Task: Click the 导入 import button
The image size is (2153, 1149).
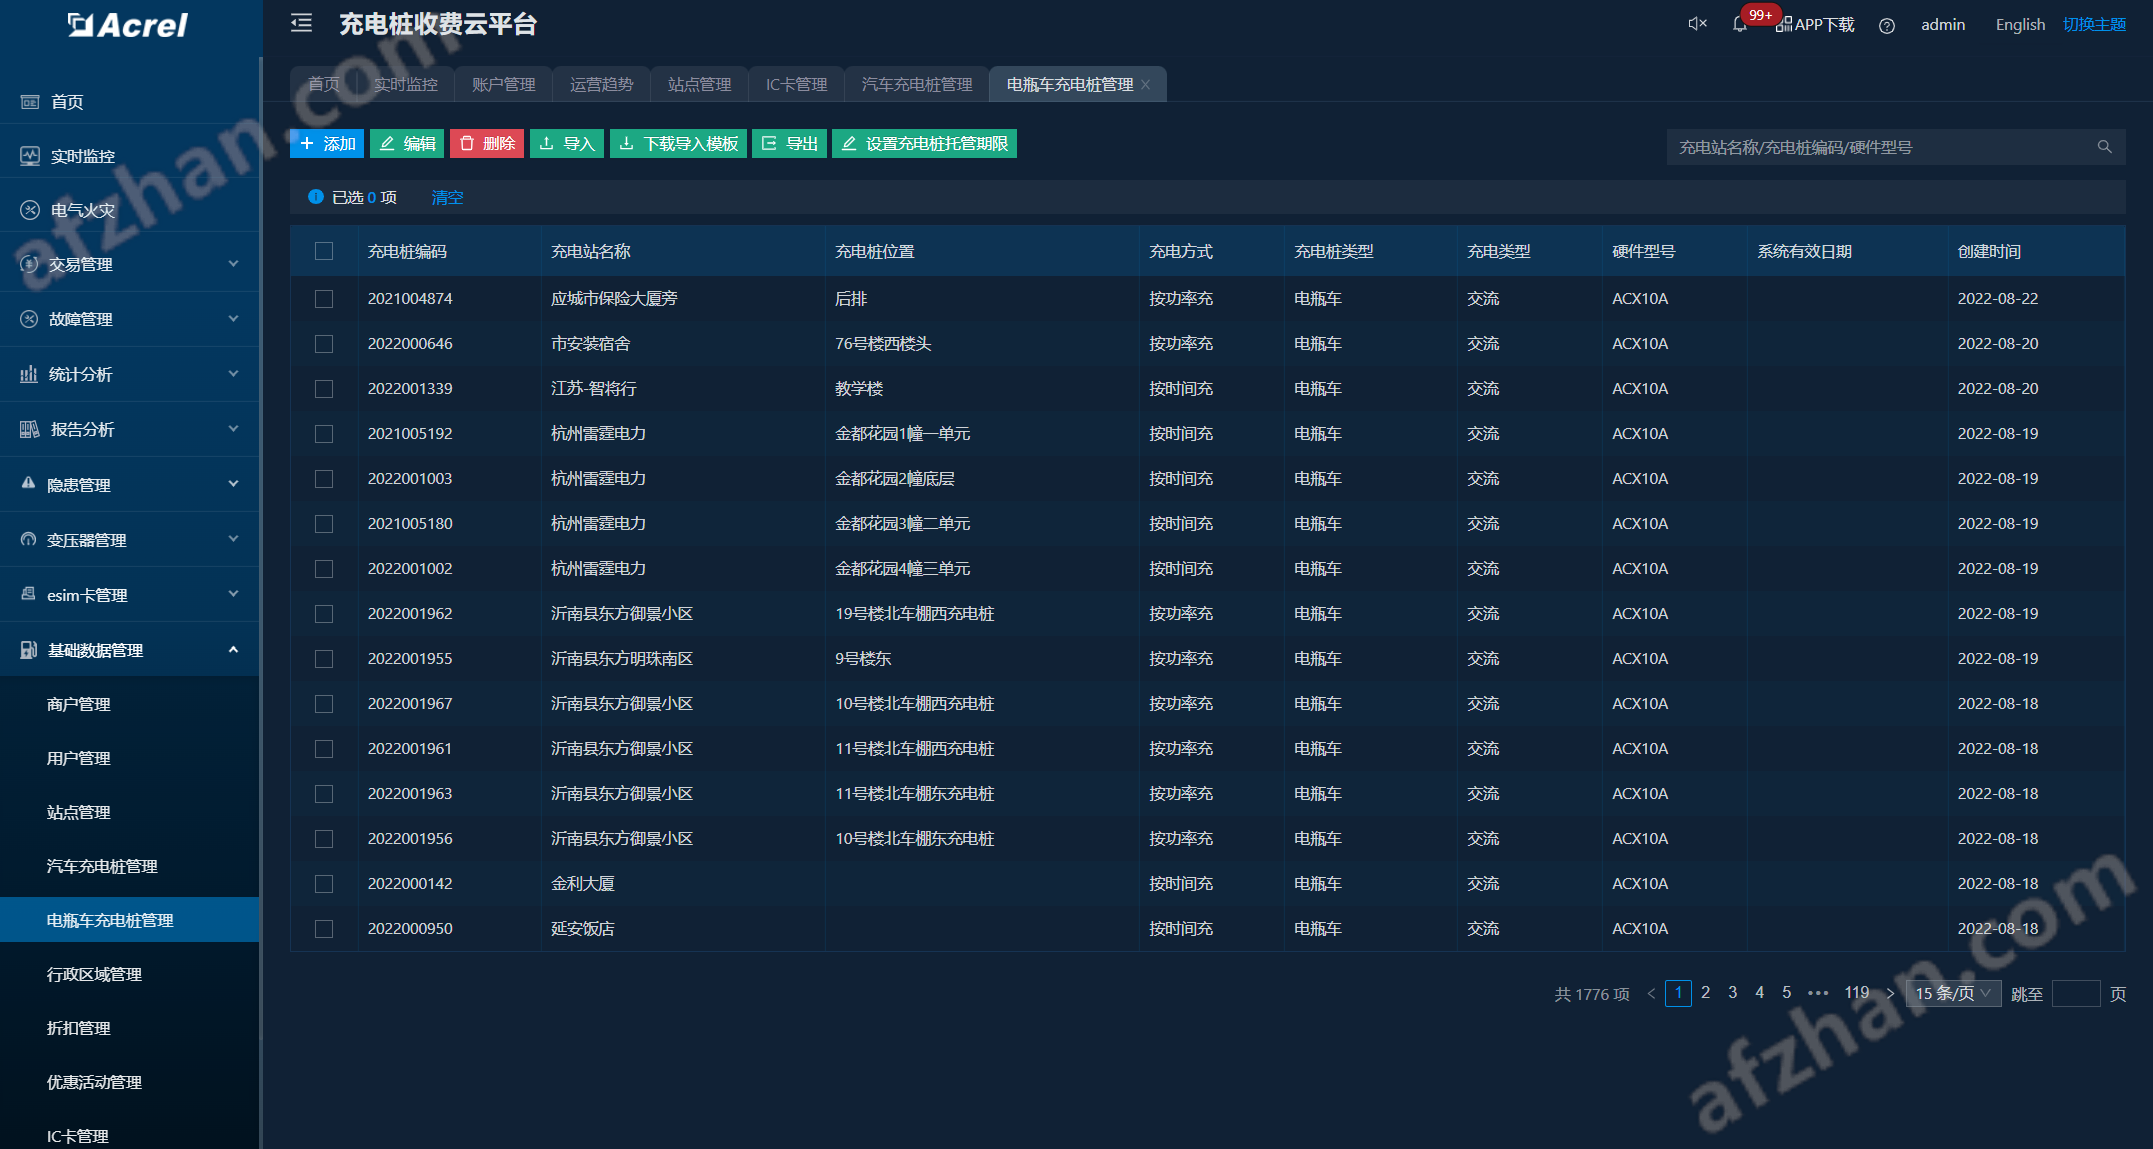Action: coord(567,144)
